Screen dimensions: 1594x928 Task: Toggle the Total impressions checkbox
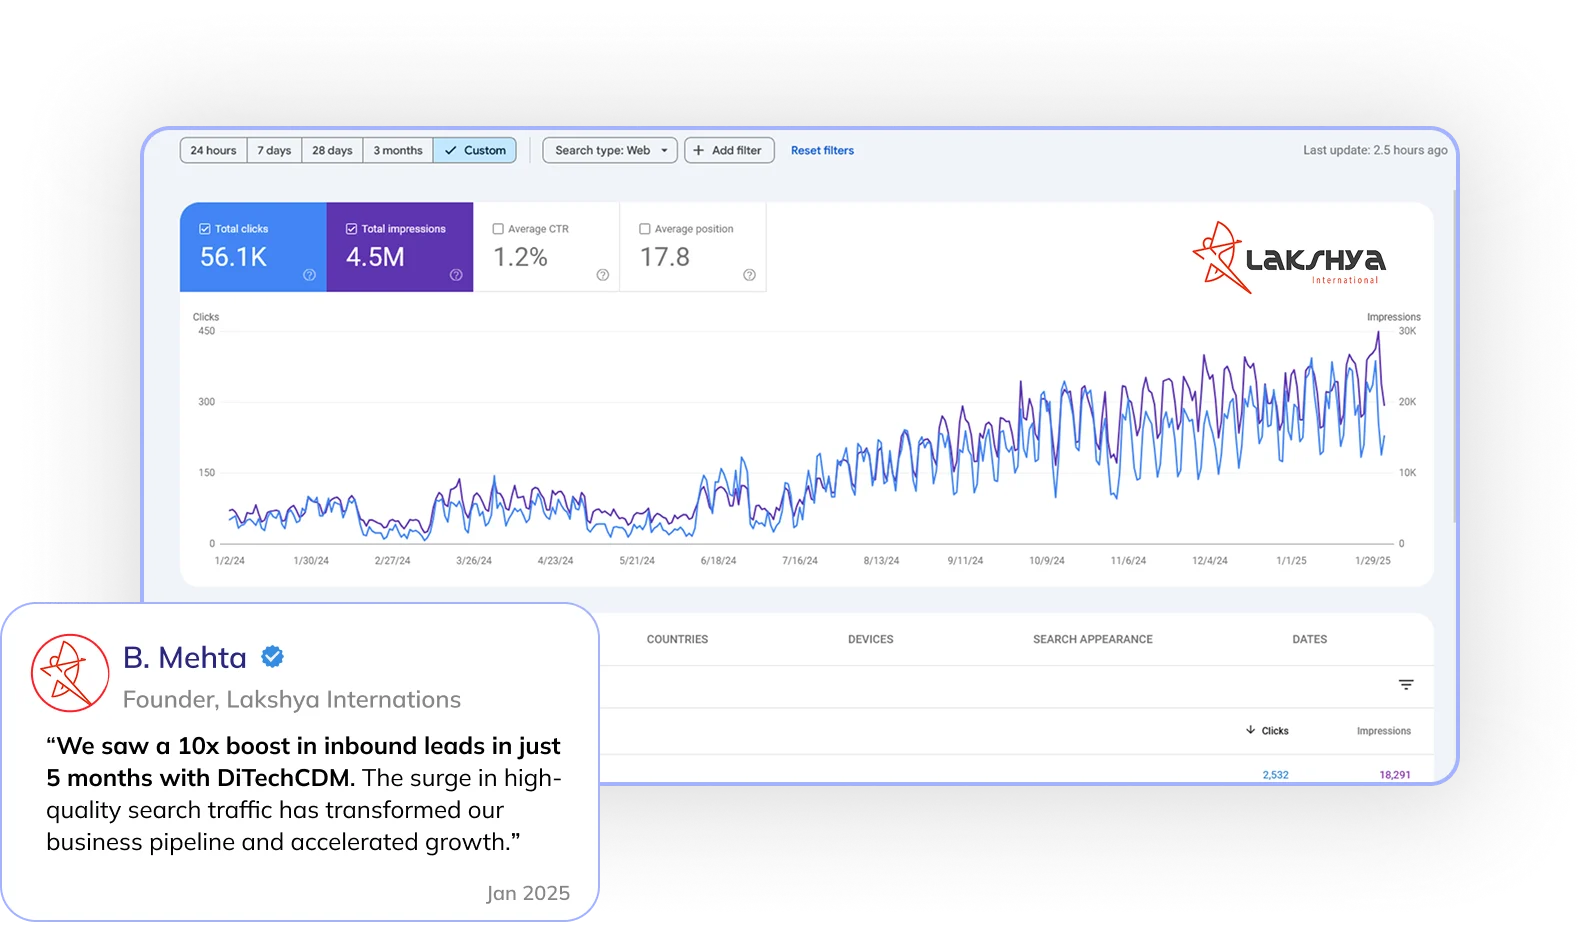(351, 229)
